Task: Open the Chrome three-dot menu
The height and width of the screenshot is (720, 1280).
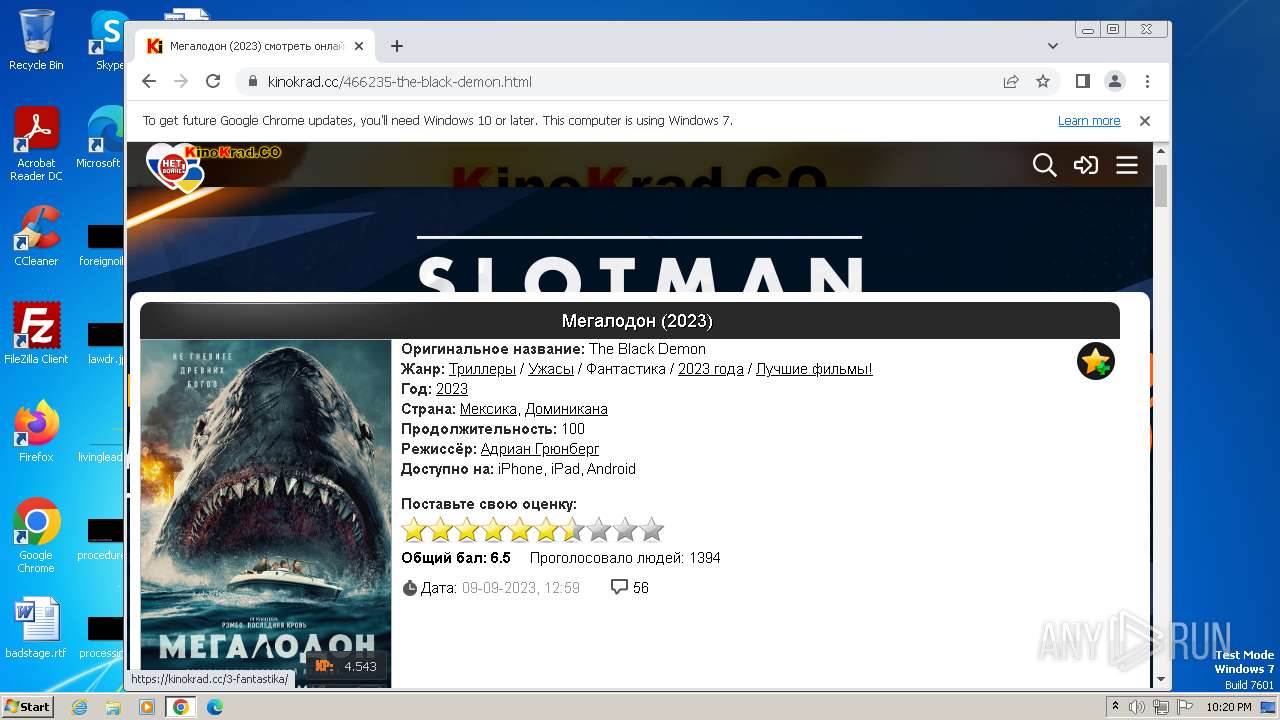Action: (1147, 81)
